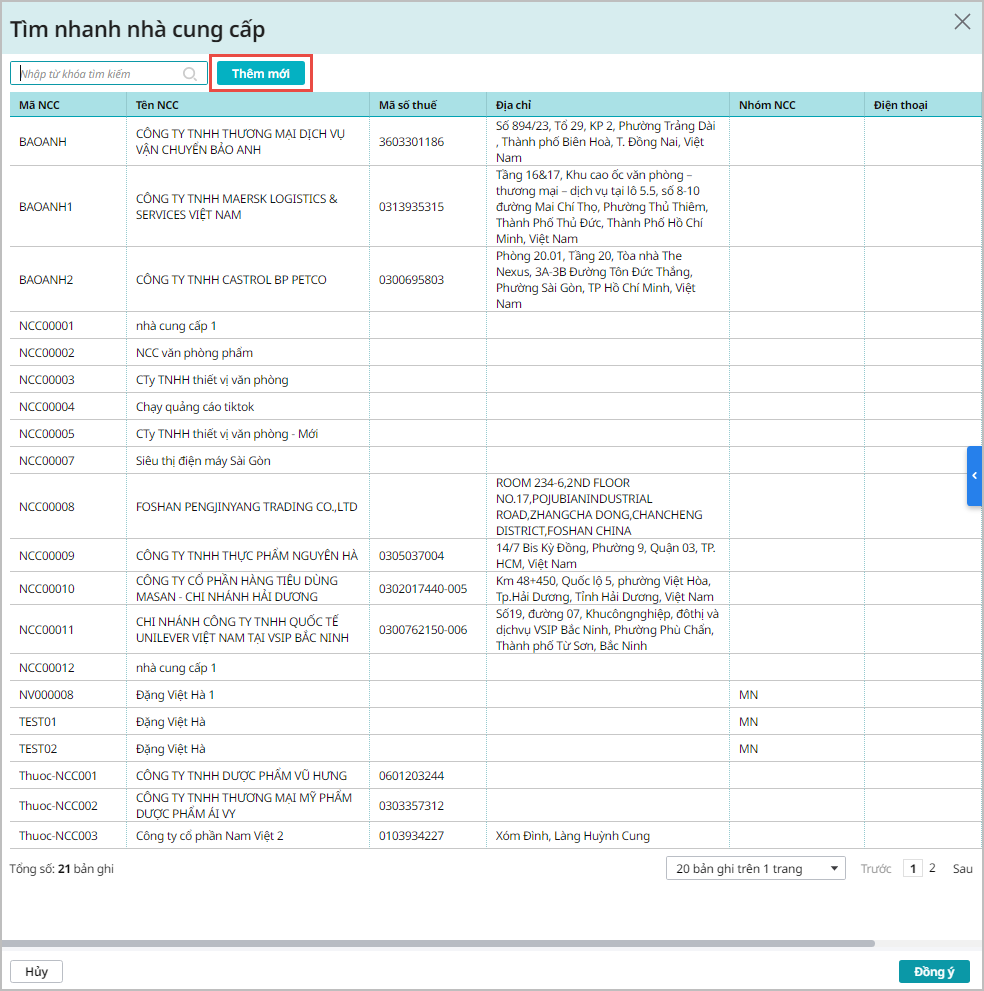Click the search magnifier icon
The width and height of the screenshot is (984, 991).
point(190,74)
